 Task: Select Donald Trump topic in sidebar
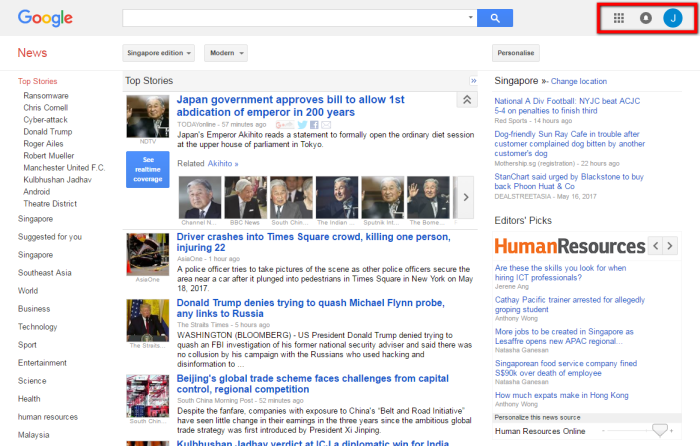tap(48, 132)
